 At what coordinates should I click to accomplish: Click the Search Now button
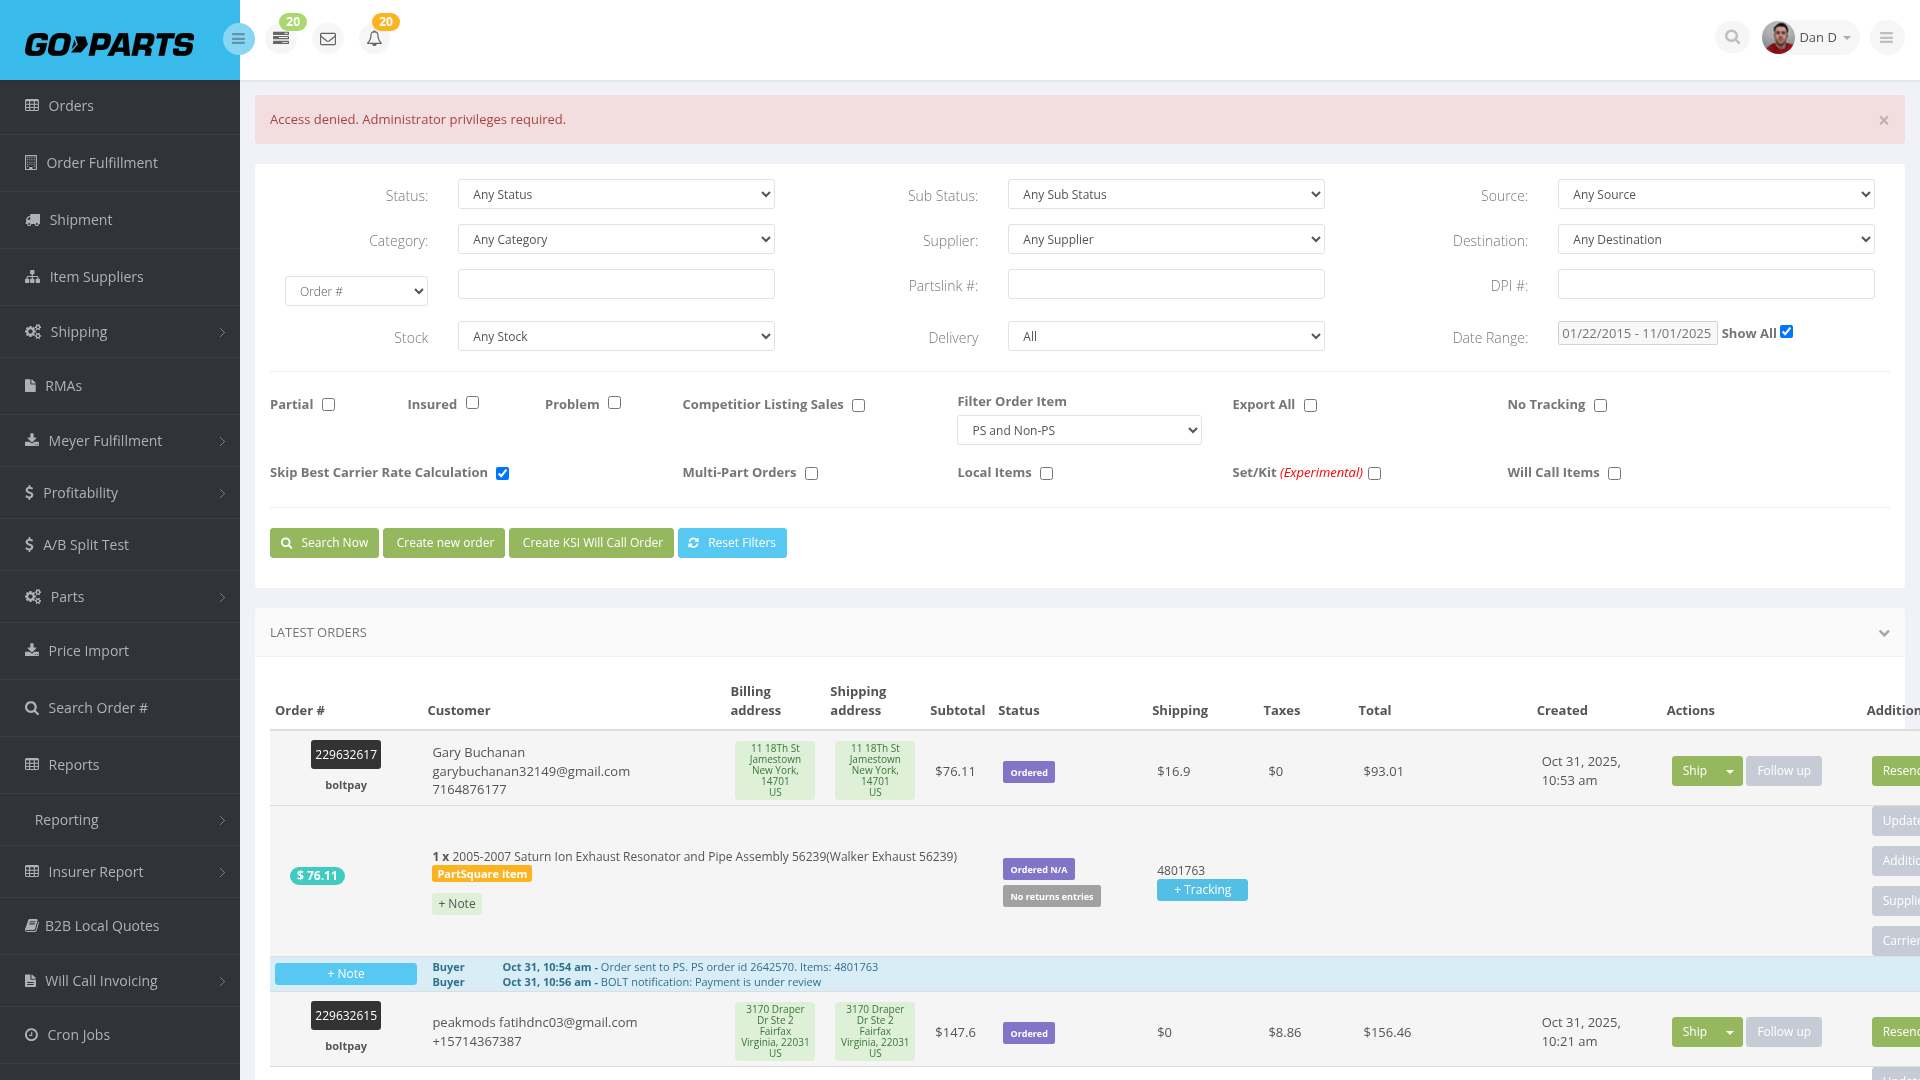[324, 543]
